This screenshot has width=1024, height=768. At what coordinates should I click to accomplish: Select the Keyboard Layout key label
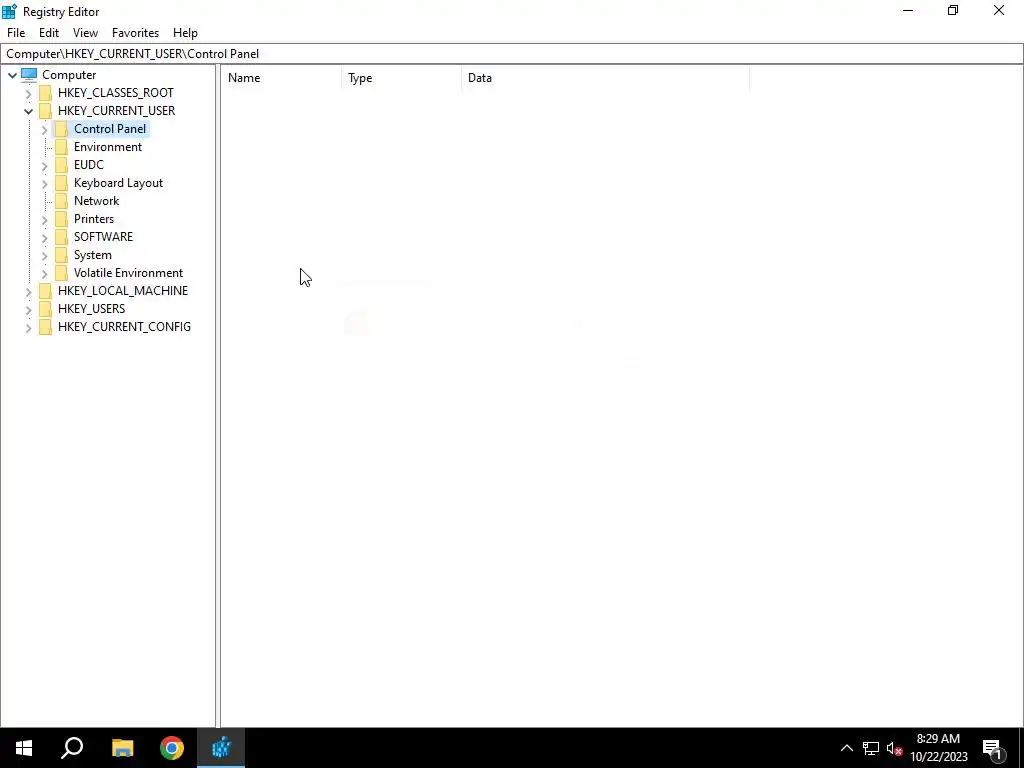[118, 182]
